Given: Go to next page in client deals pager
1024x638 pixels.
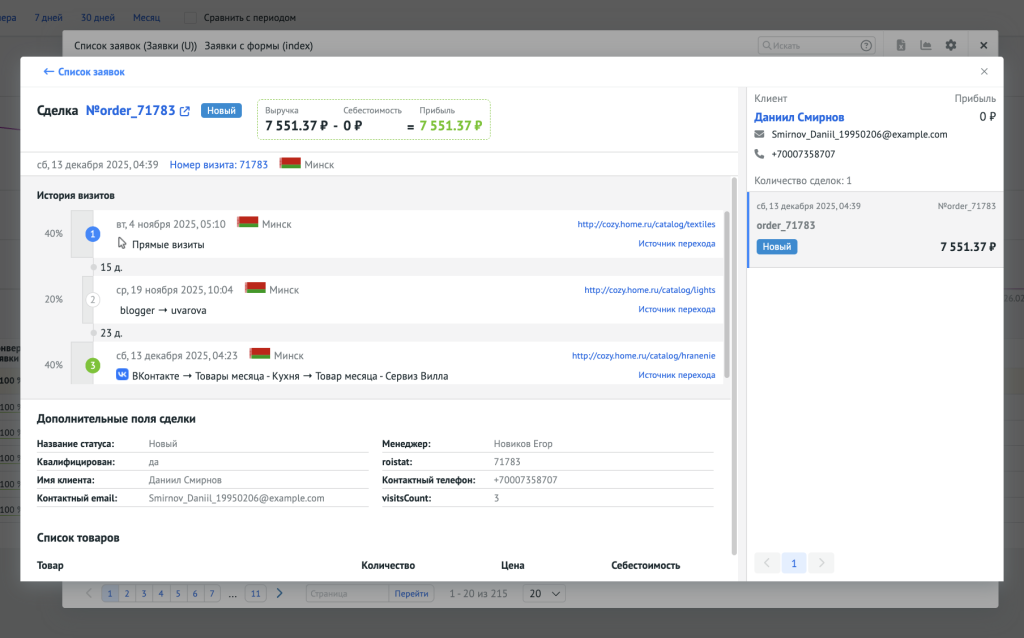Looking at the screenshot, I should (820, 563).
